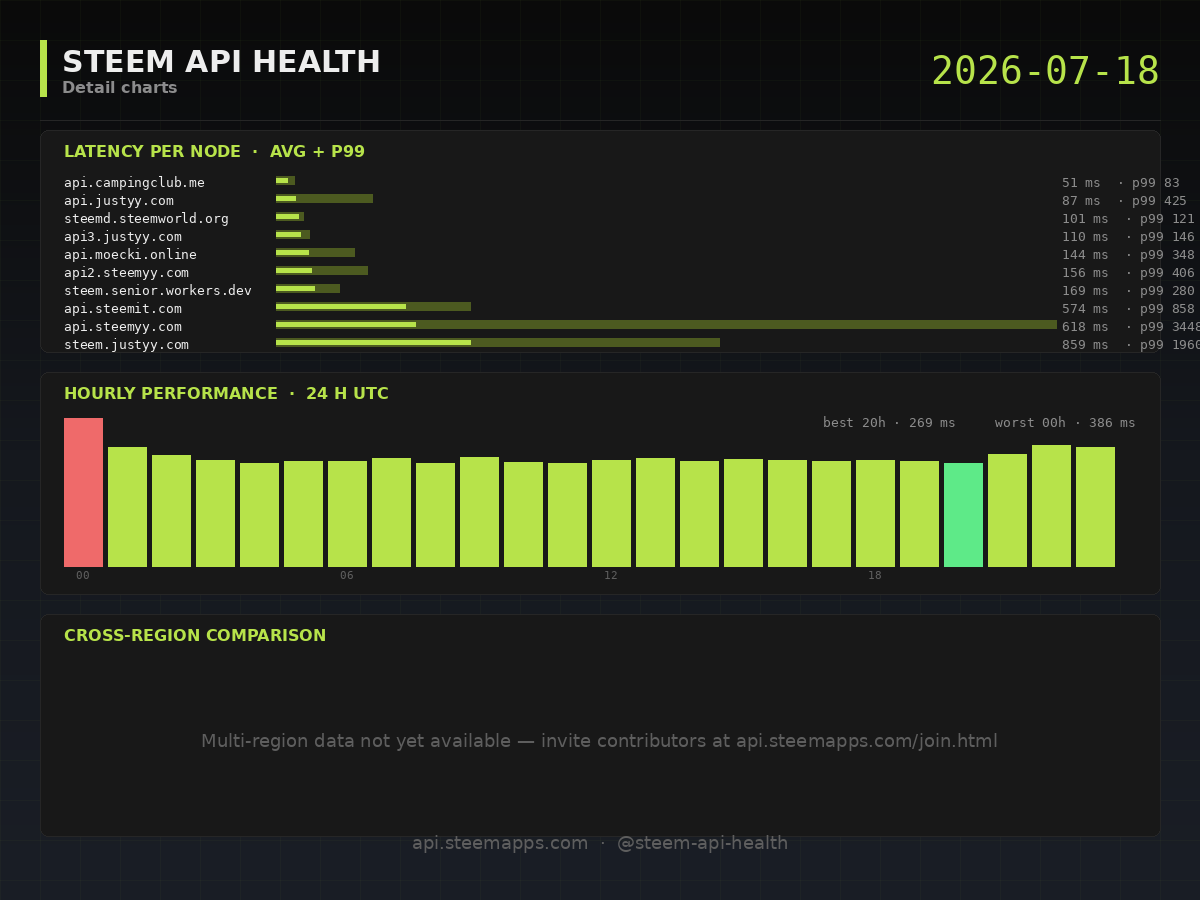Click the Detail charts subtitle
The image size is (1200, 900).
tap(120, 88)
